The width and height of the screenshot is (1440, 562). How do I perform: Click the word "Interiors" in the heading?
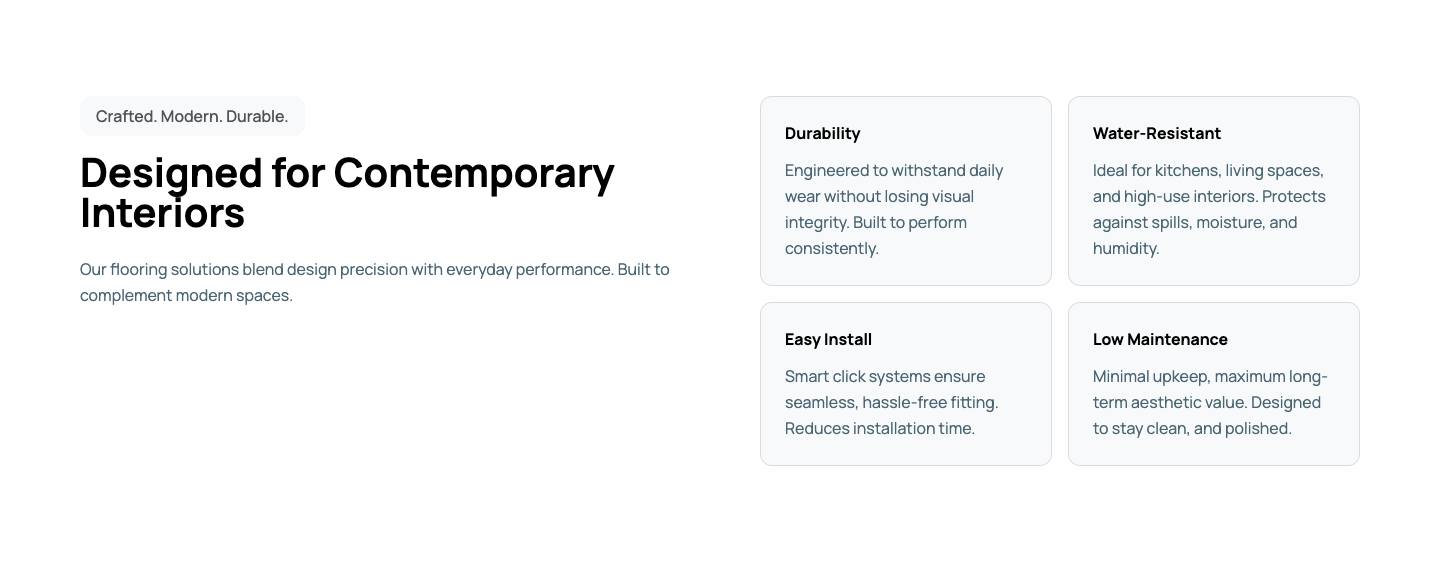point(162,213)
